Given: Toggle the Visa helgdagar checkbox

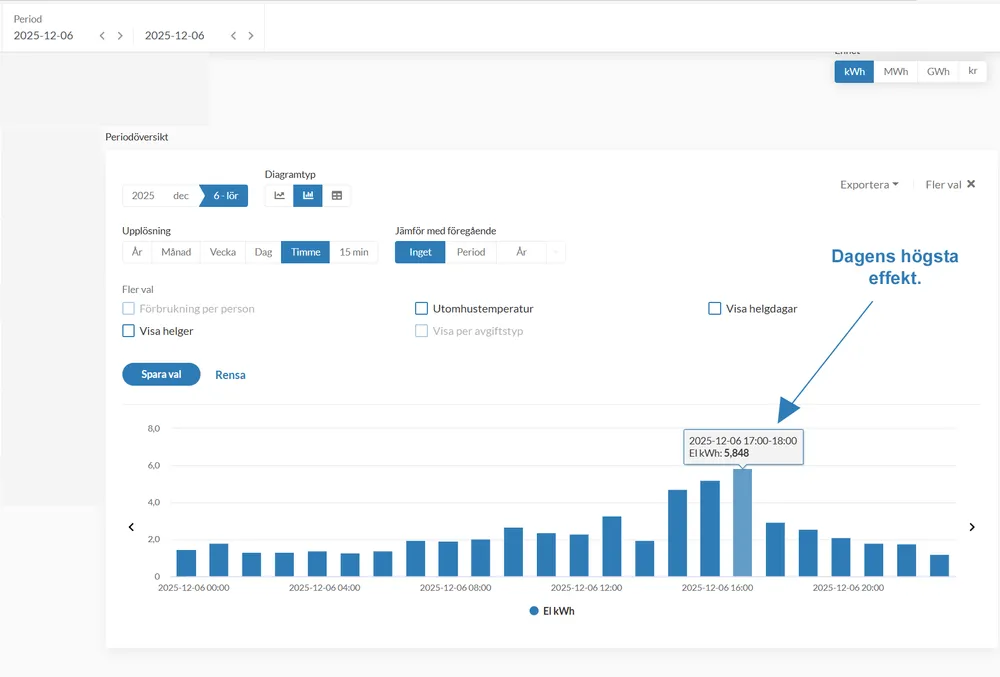Looking at the screenshot, I should pos(715,309).
